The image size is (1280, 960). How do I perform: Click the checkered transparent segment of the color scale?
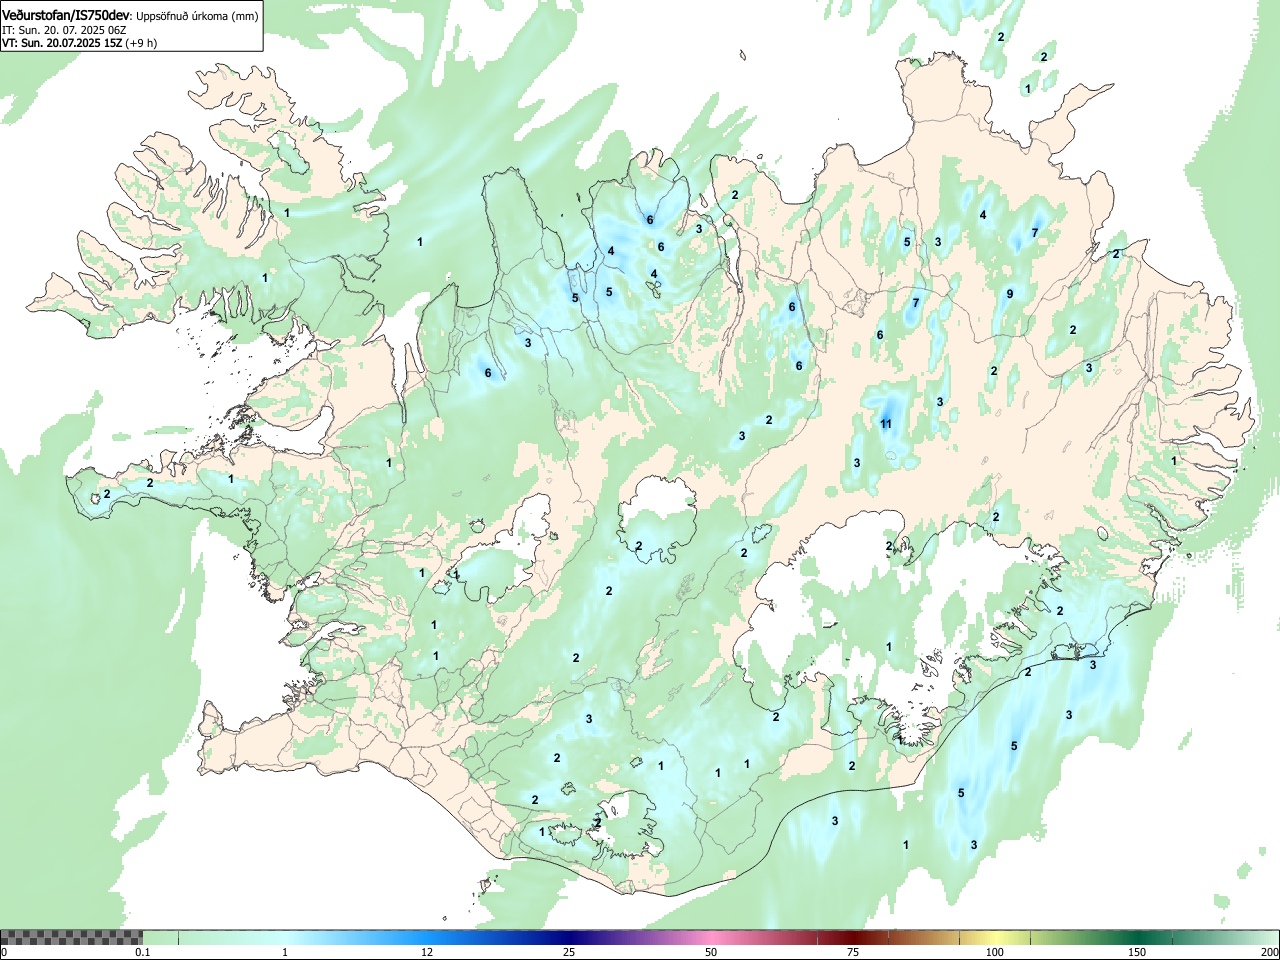pos(71,937)
